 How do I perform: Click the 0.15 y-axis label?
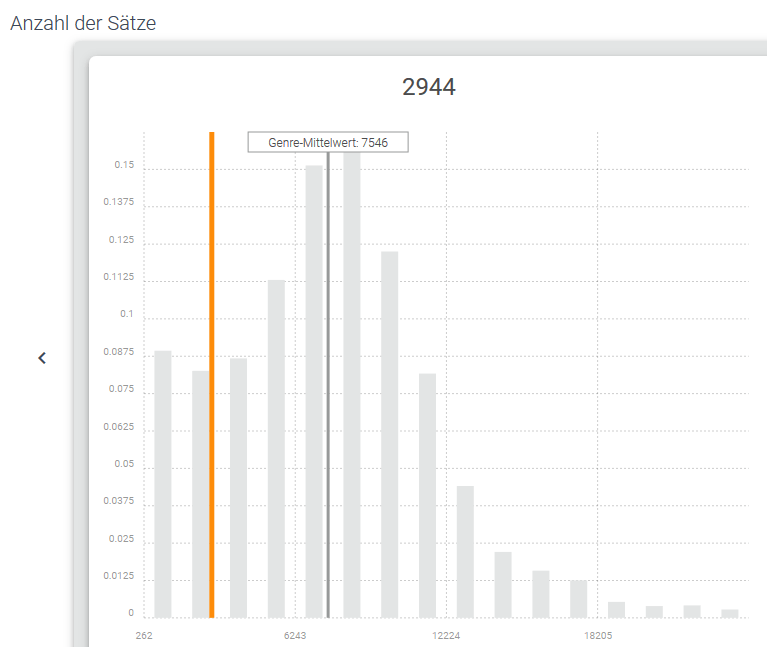123,165
